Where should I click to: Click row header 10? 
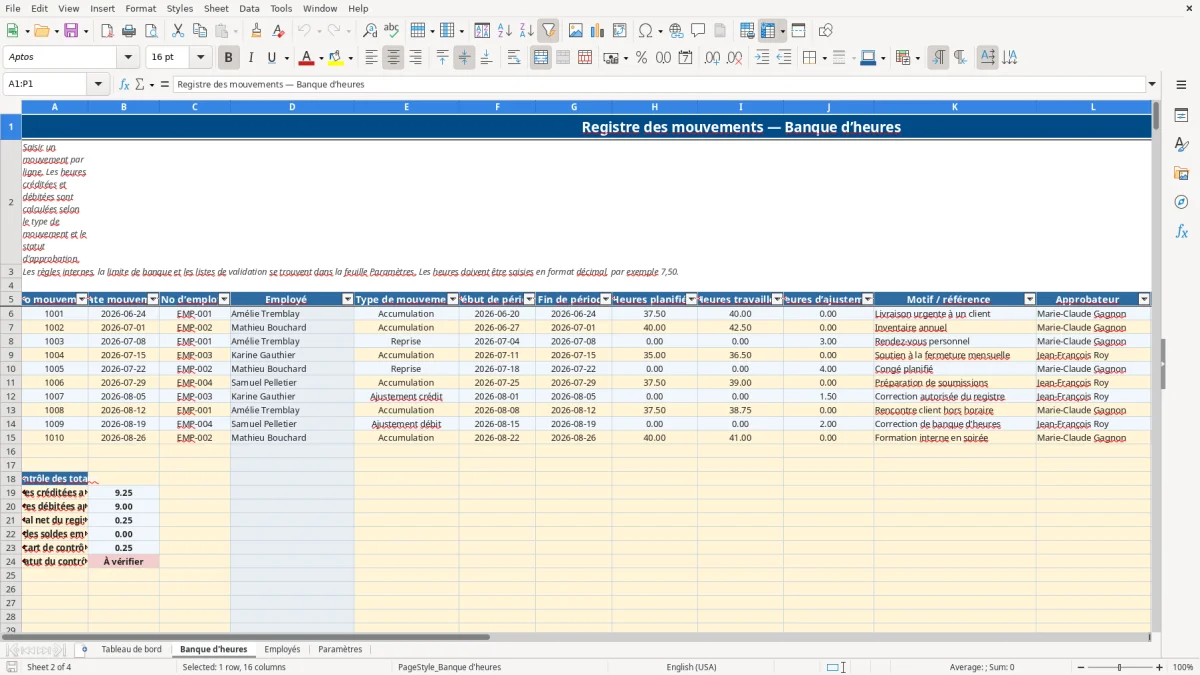[11, 369]
